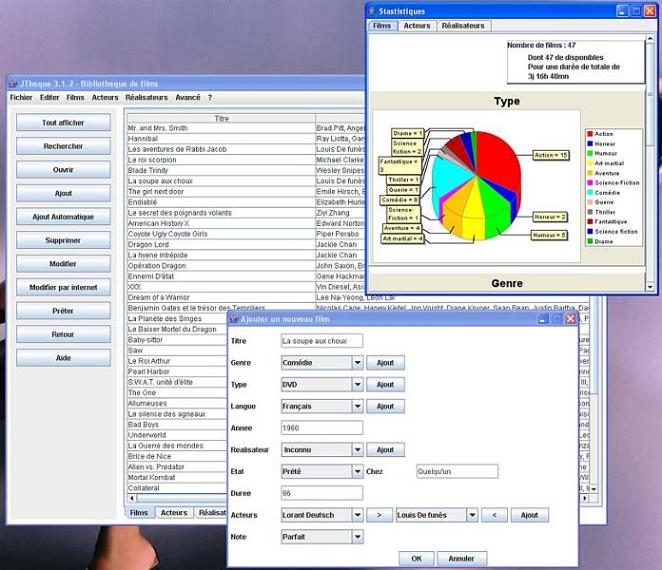Viewport: 662px width, 570px height.
Task: Click the yellow Art martial legend swatch
Action: 590,163
